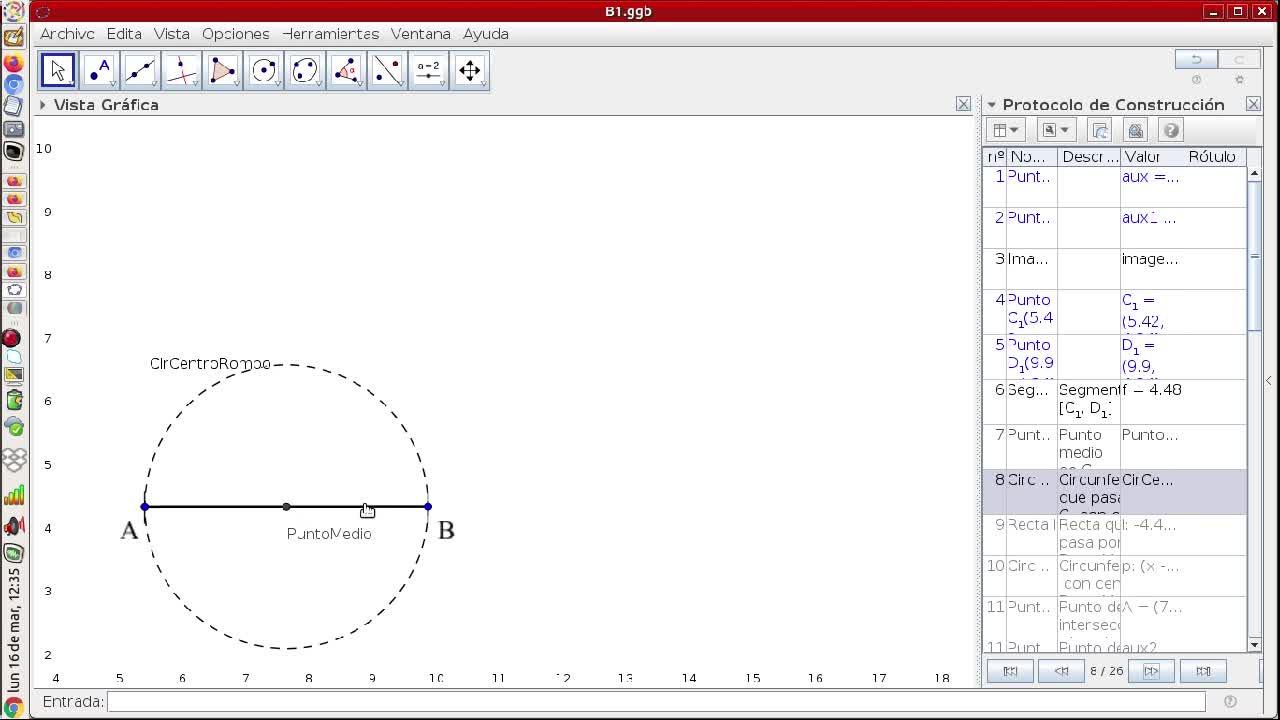This screenshot has width=1280, height=720.
Task: Click the Entrada input field
Action: [x=655, y=701]
